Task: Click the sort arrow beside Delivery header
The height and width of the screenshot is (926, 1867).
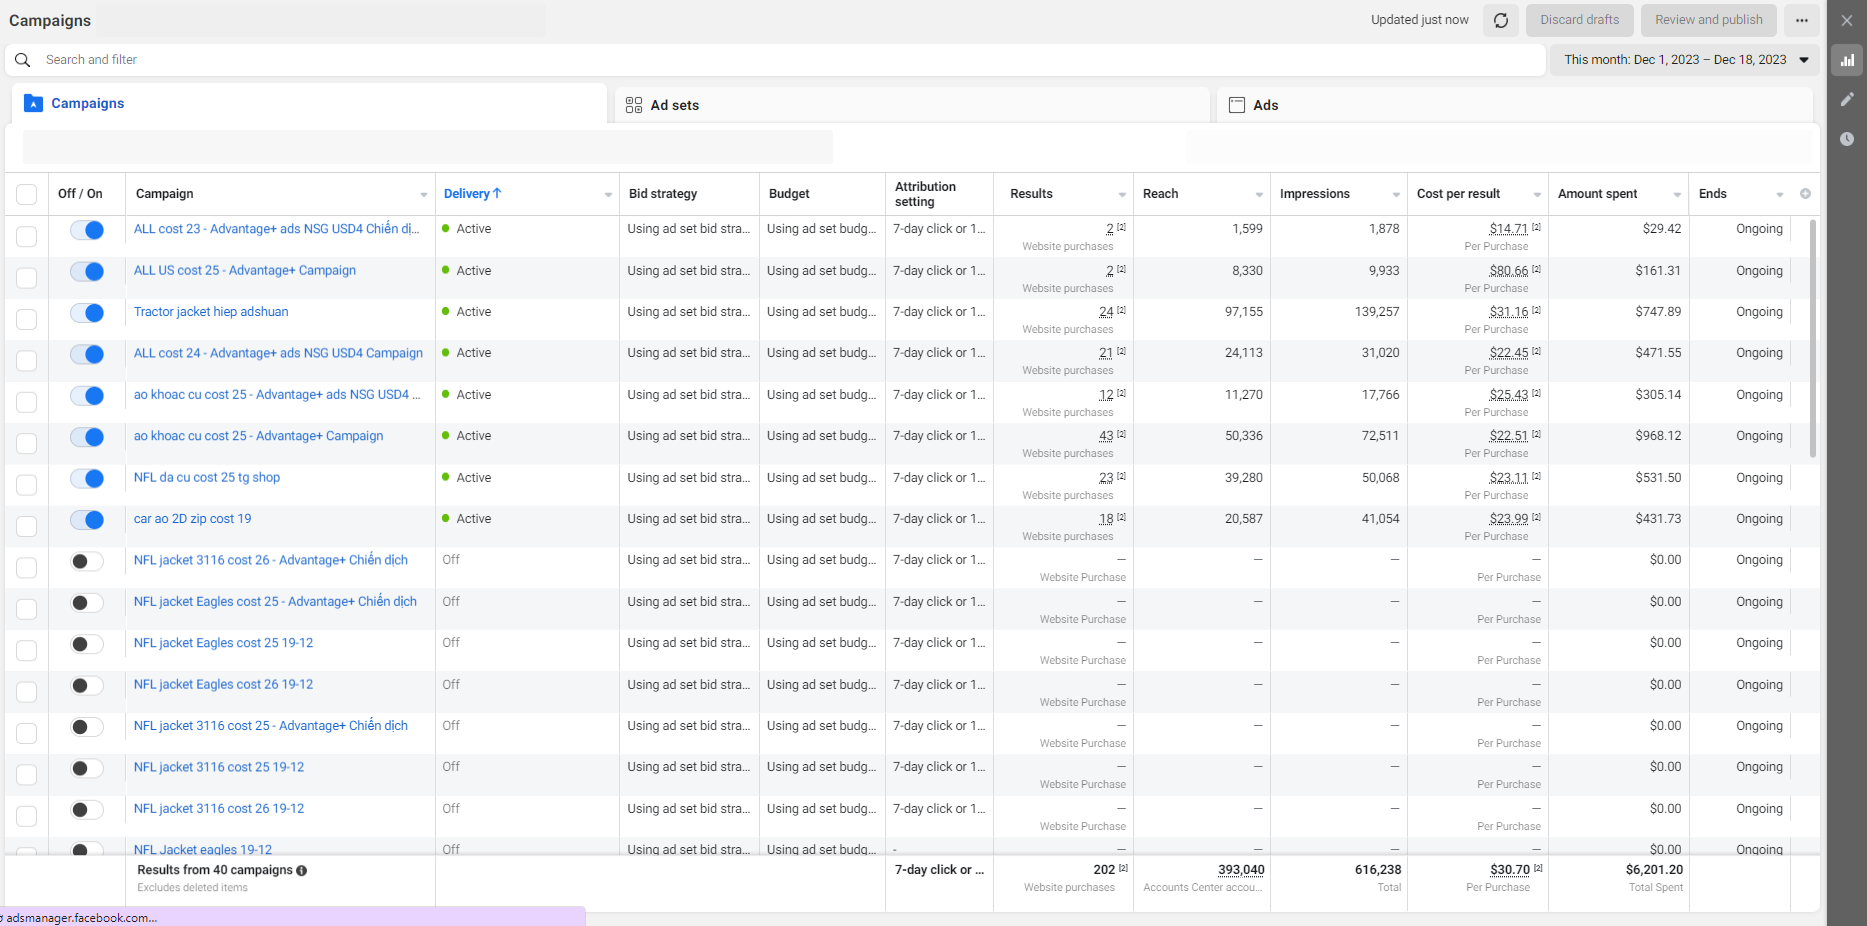Action: [497, 193]
